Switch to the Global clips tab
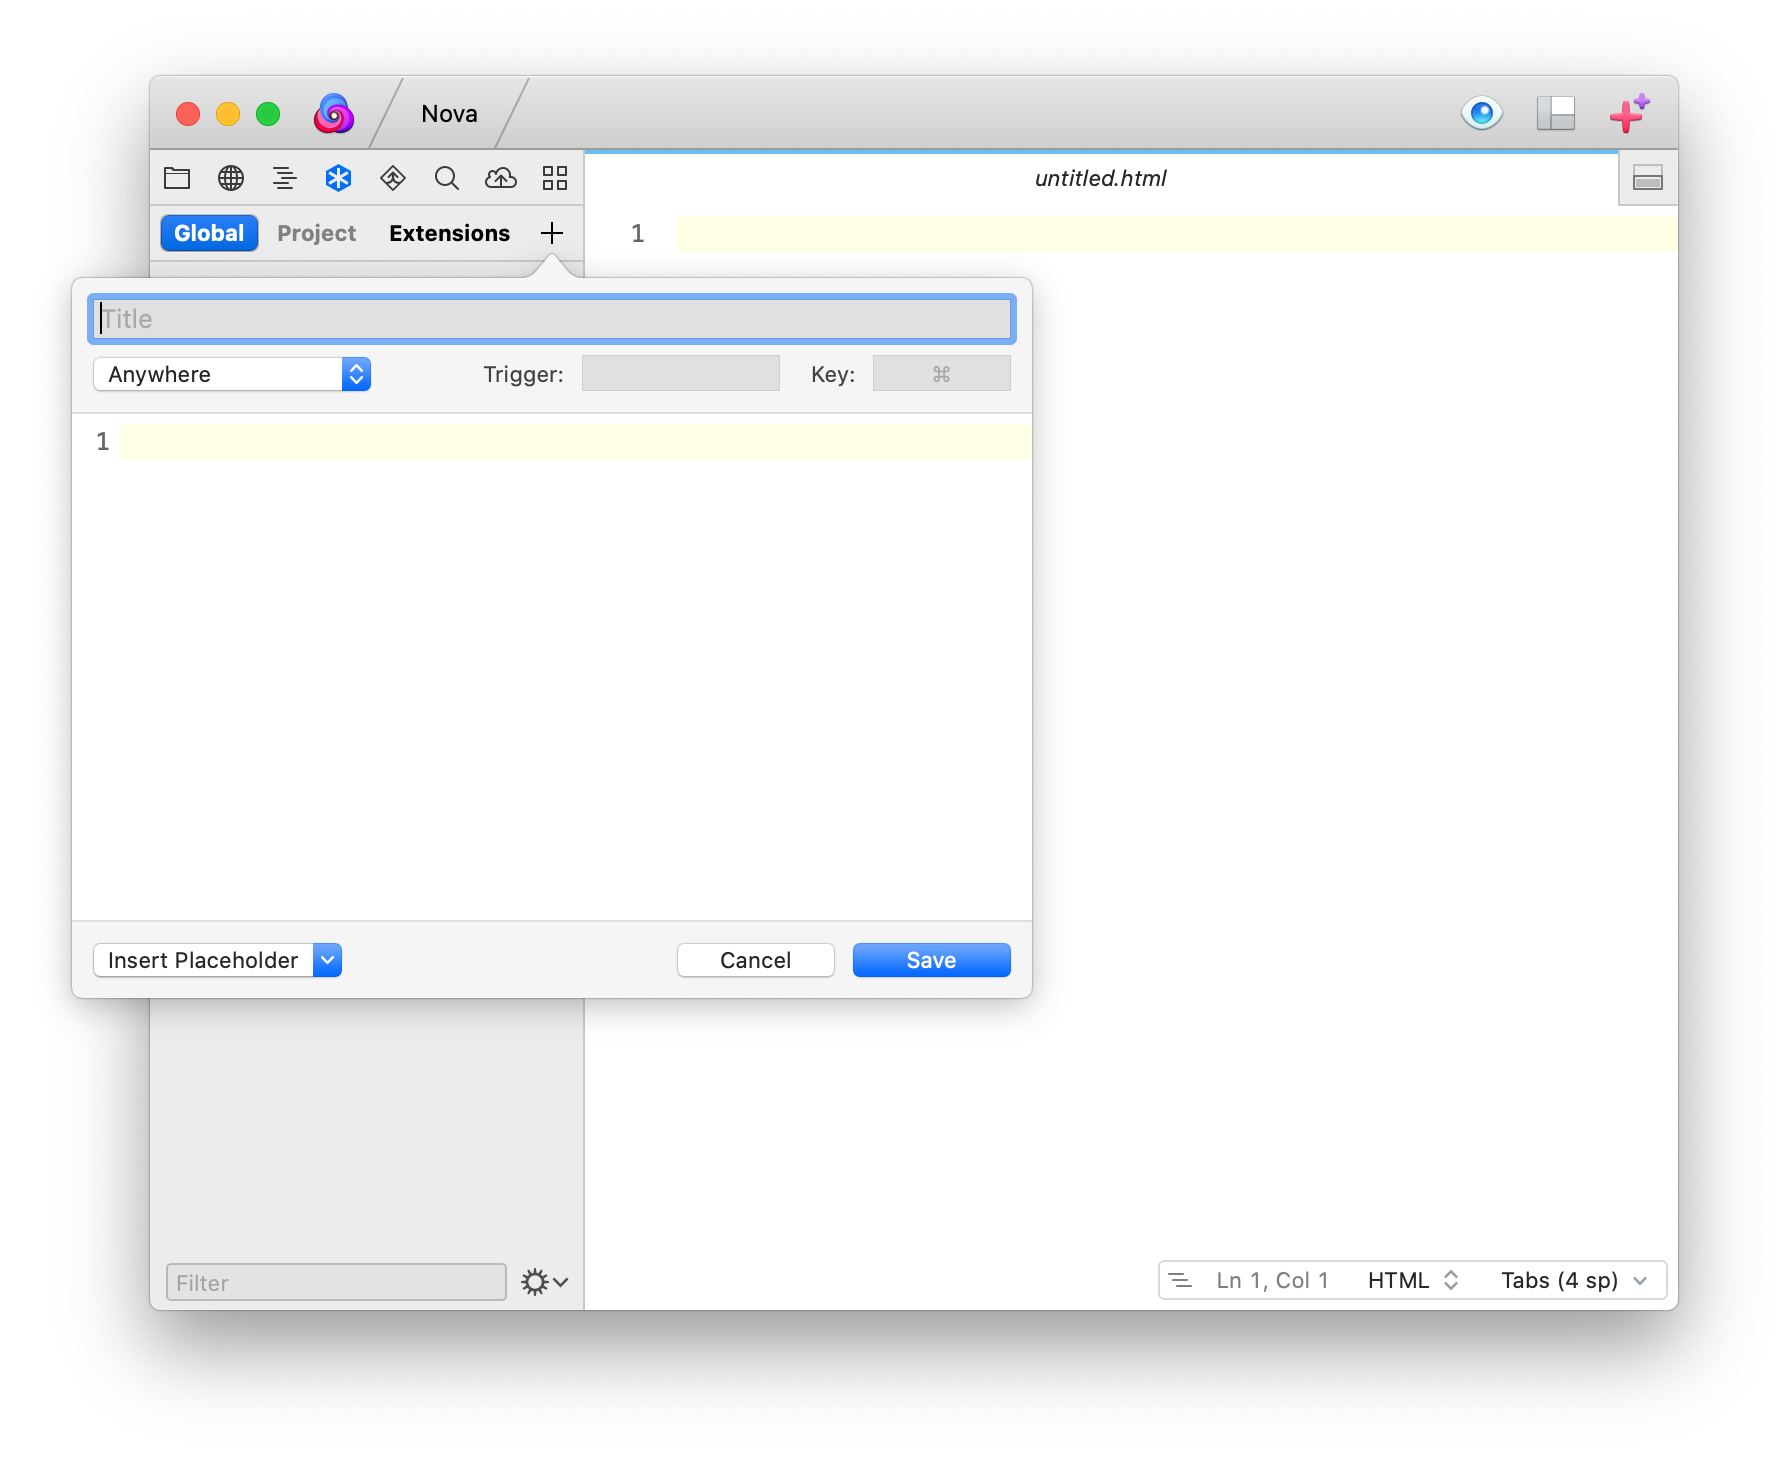The width and height of the screenshot is (1790, 1458). (209, 233)
